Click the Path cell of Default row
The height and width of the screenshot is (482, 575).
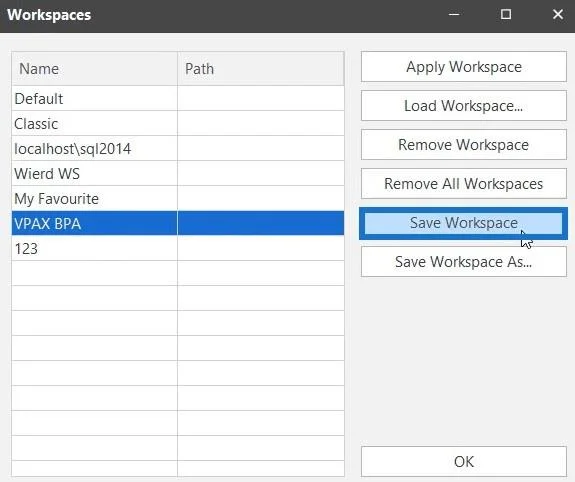[x=261, y=98]
